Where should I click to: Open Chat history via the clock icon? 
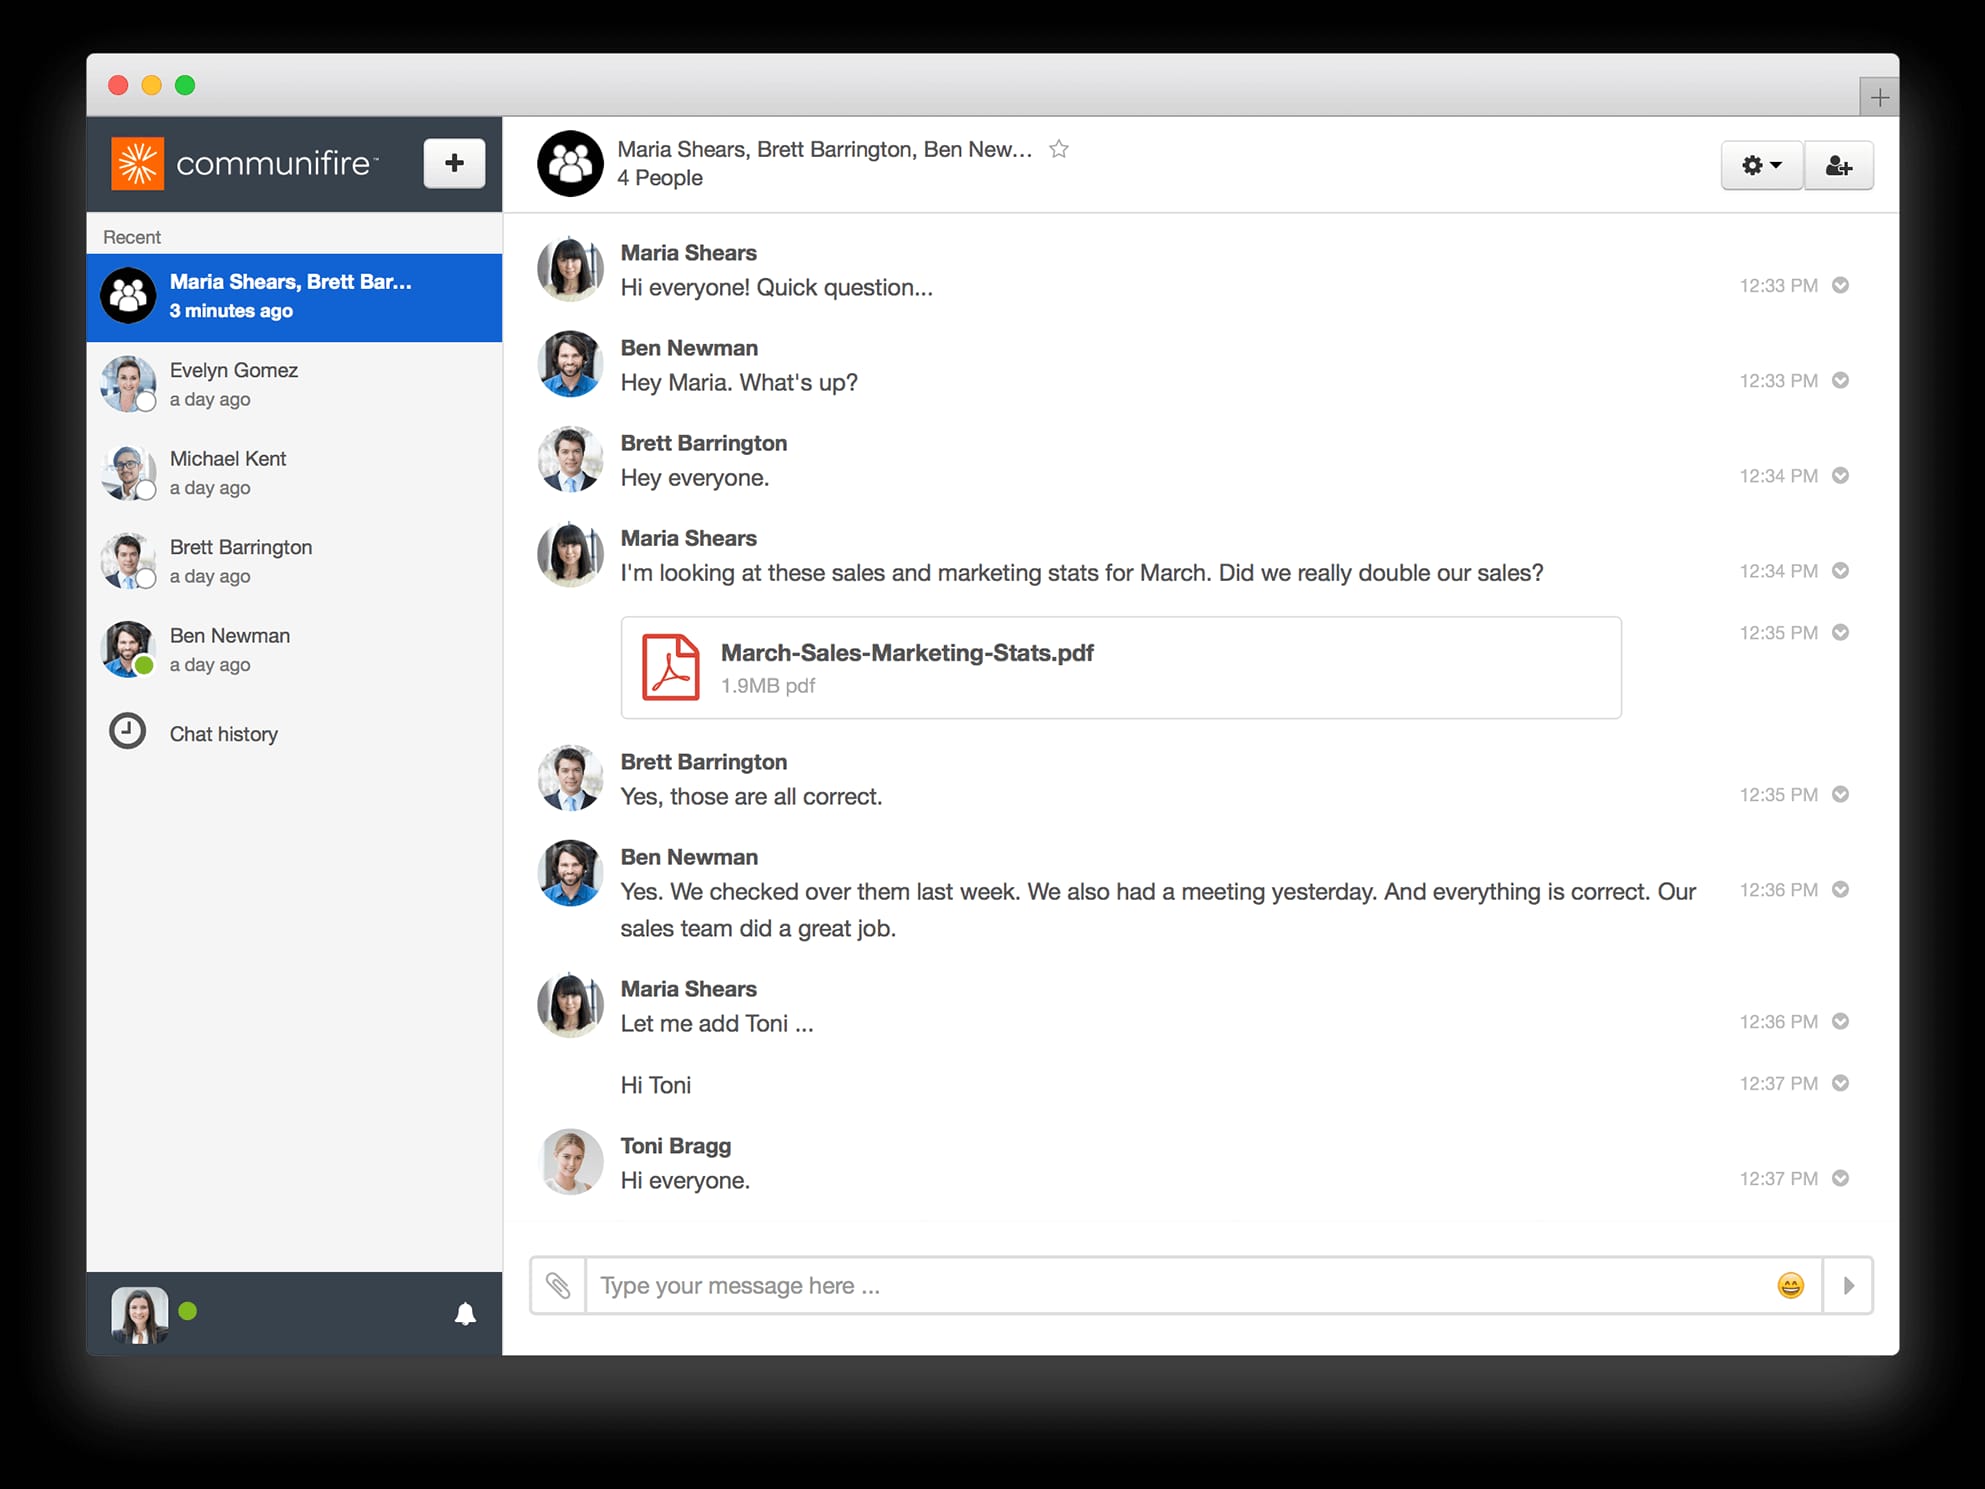[127, 732]
